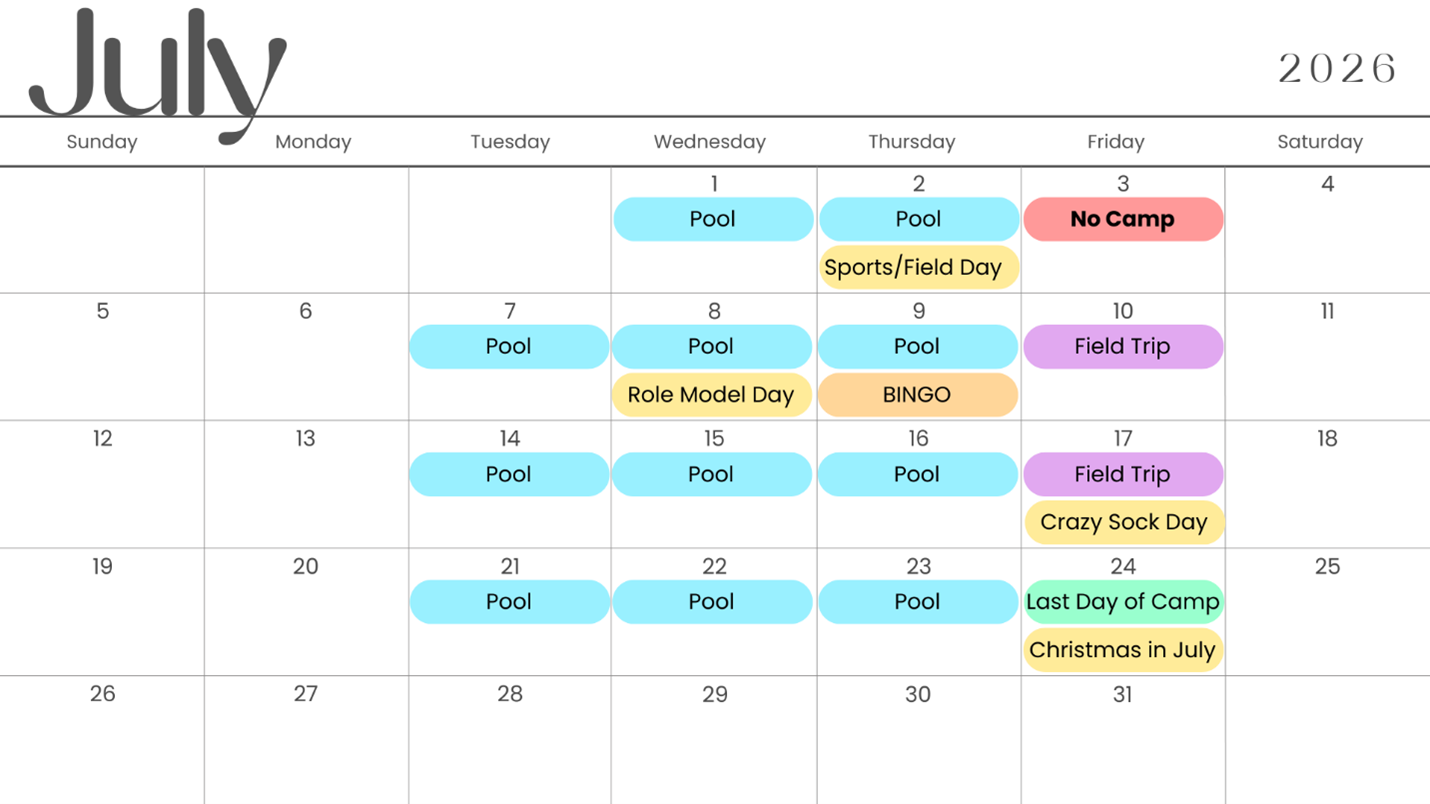Open the Crazy Sock Day event
Screen dimensions: 1430x804
pos(1123,522)
